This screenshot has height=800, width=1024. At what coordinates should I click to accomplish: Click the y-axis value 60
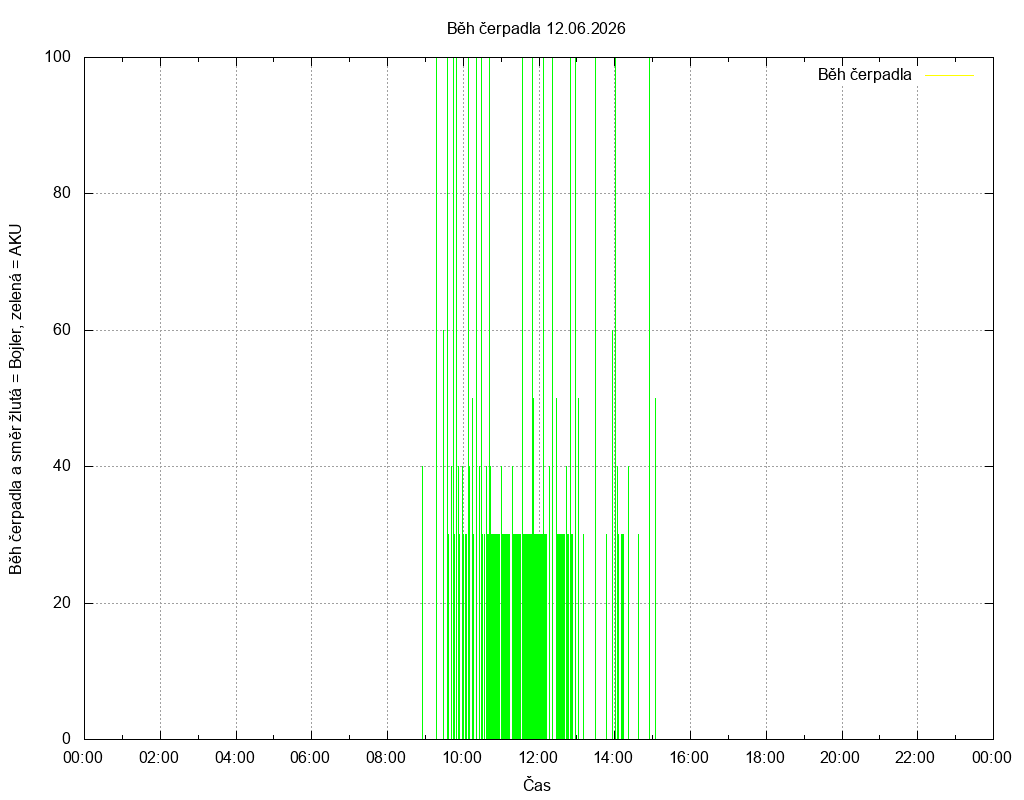pyautogui.click(x=62, y=330)
